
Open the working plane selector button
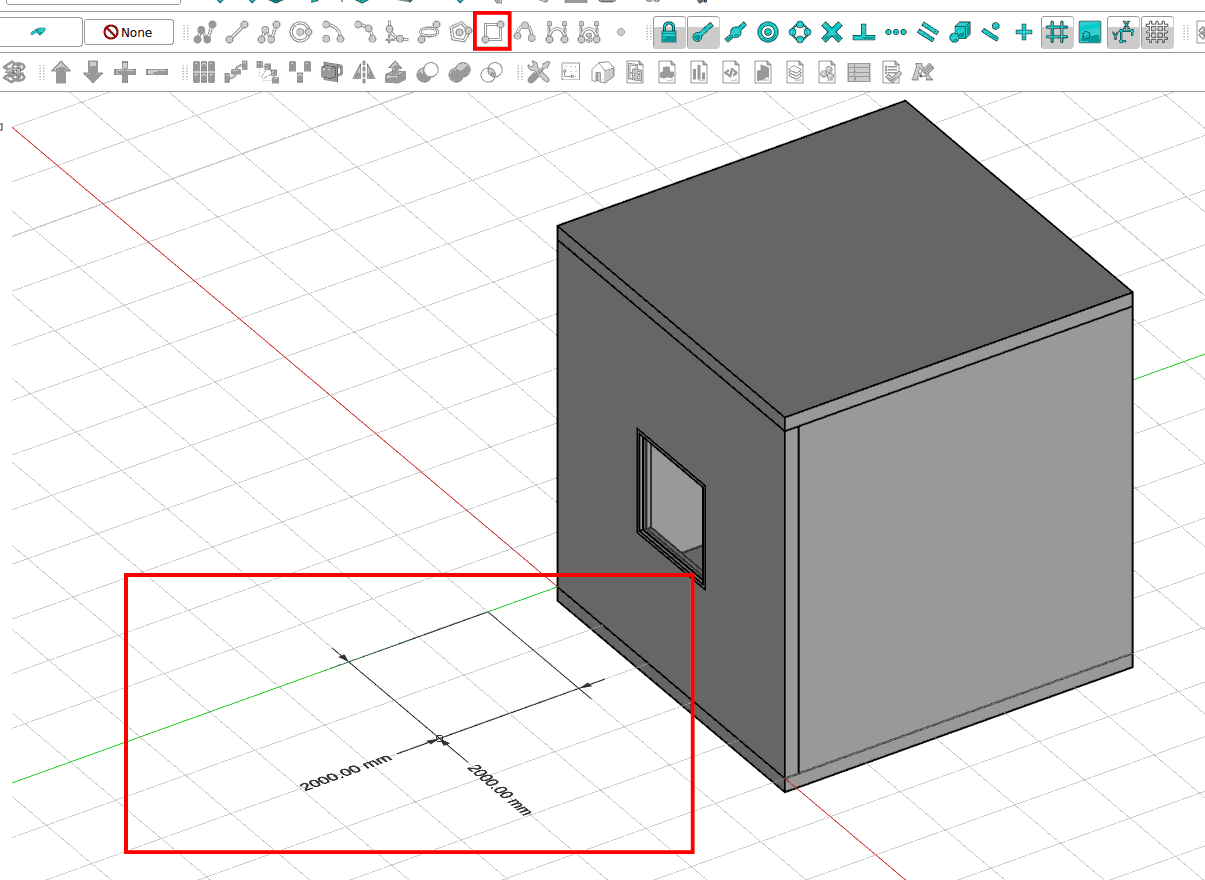click(40, 32)
